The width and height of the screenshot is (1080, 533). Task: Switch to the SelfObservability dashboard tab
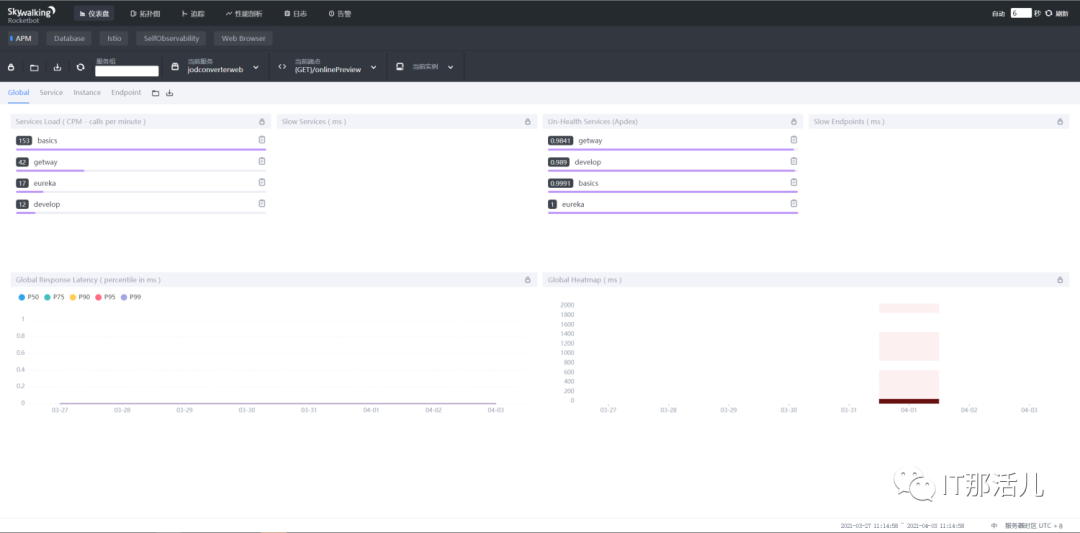(172, 39)
